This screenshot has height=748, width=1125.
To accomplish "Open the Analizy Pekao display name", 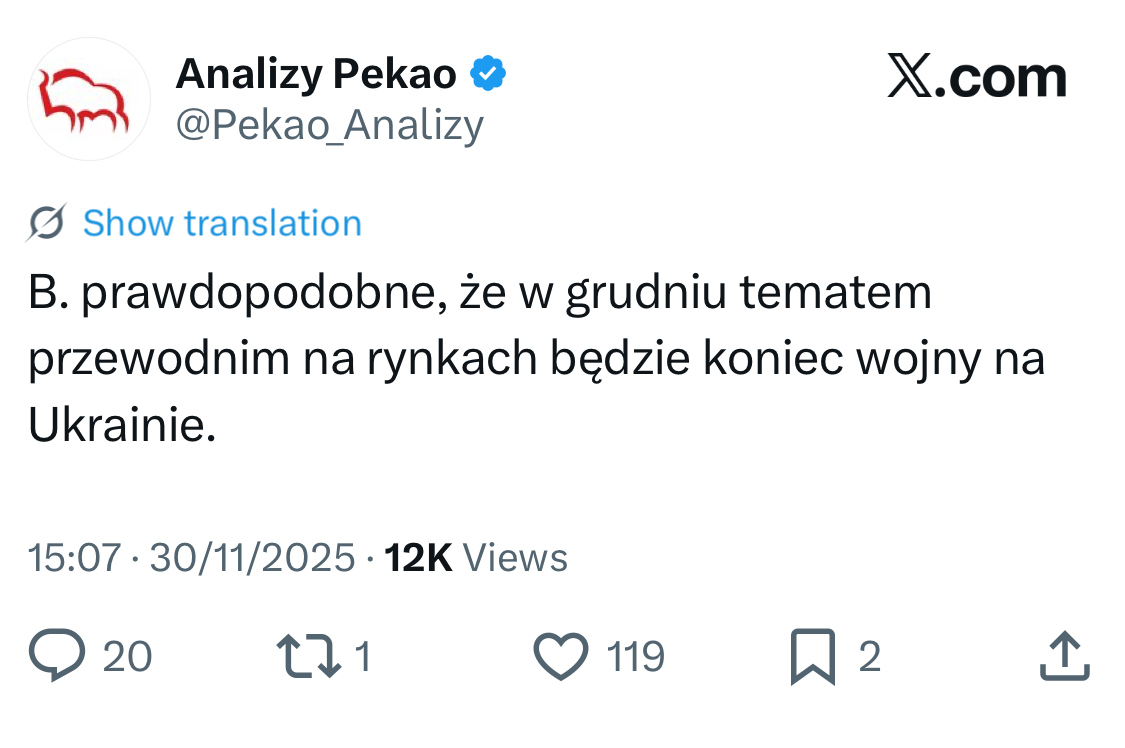I will point(316,74).
